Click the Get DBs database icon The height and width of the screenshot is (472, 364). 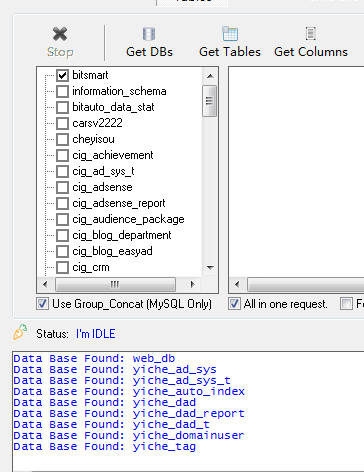point(149,34)
